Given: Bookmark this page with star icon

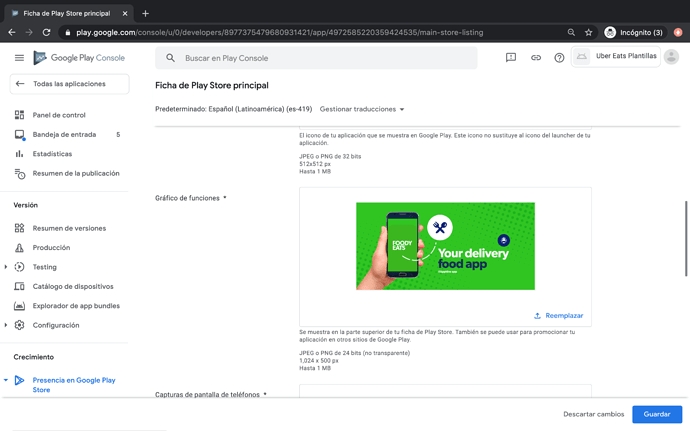Looking at the screenshot, I should [x=588, y=32].
